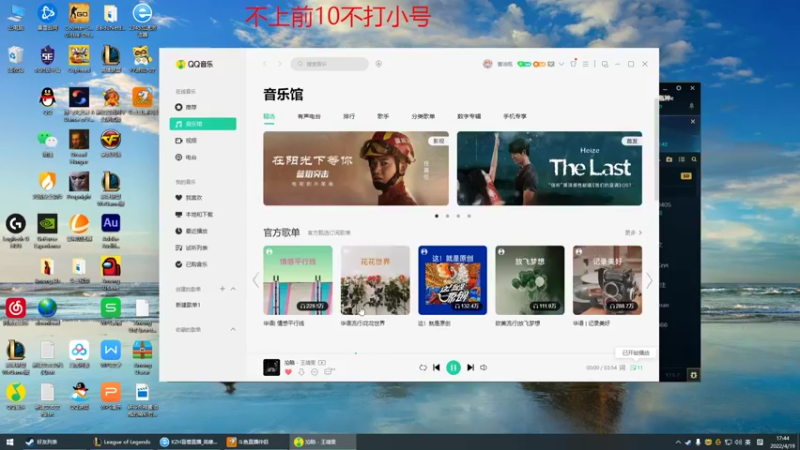Open 已购音乐 (Purchased music)

pyautogui.click(x=203, y=264)
